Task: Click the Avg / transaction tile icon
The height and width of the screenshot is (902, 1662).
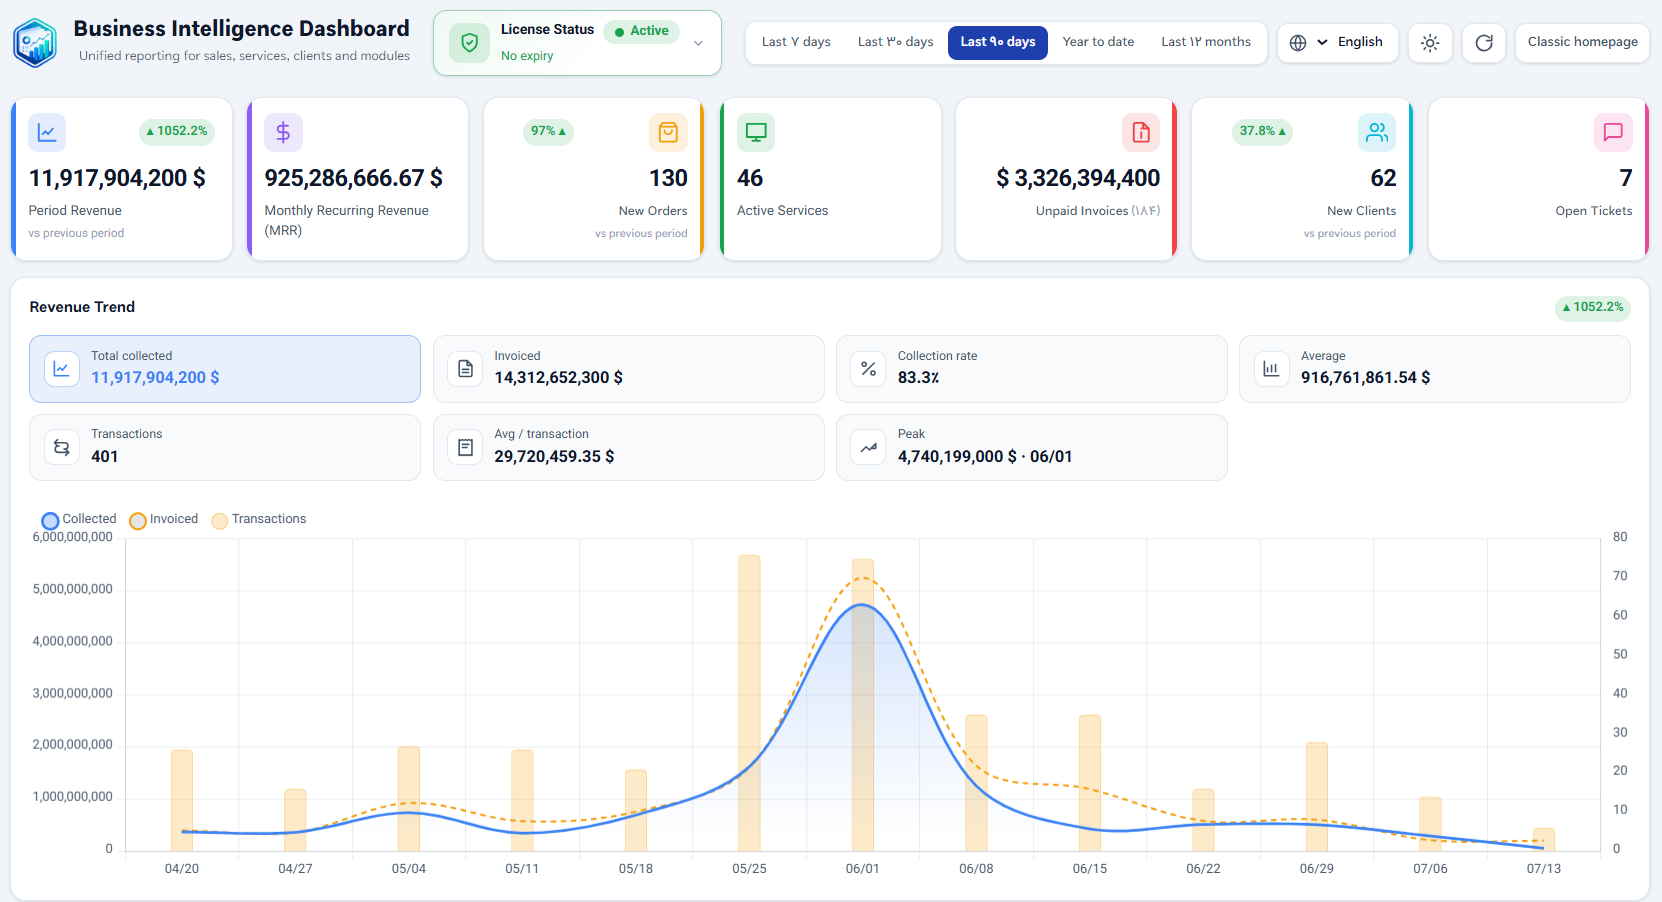Action: pyautogui.click(x=465, y=448)
